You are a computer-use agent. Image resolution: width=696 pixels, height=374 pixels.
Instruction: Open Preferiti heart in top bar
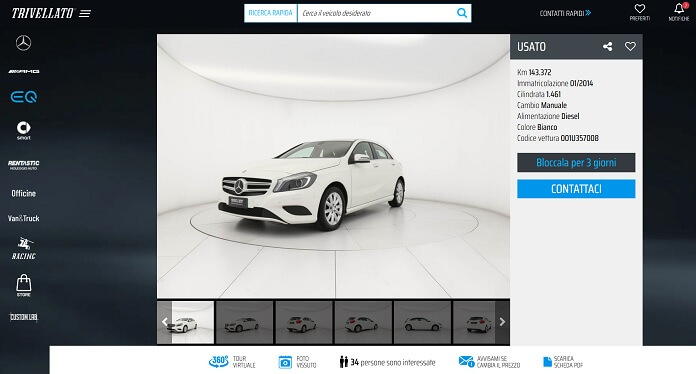coord(640,12)
